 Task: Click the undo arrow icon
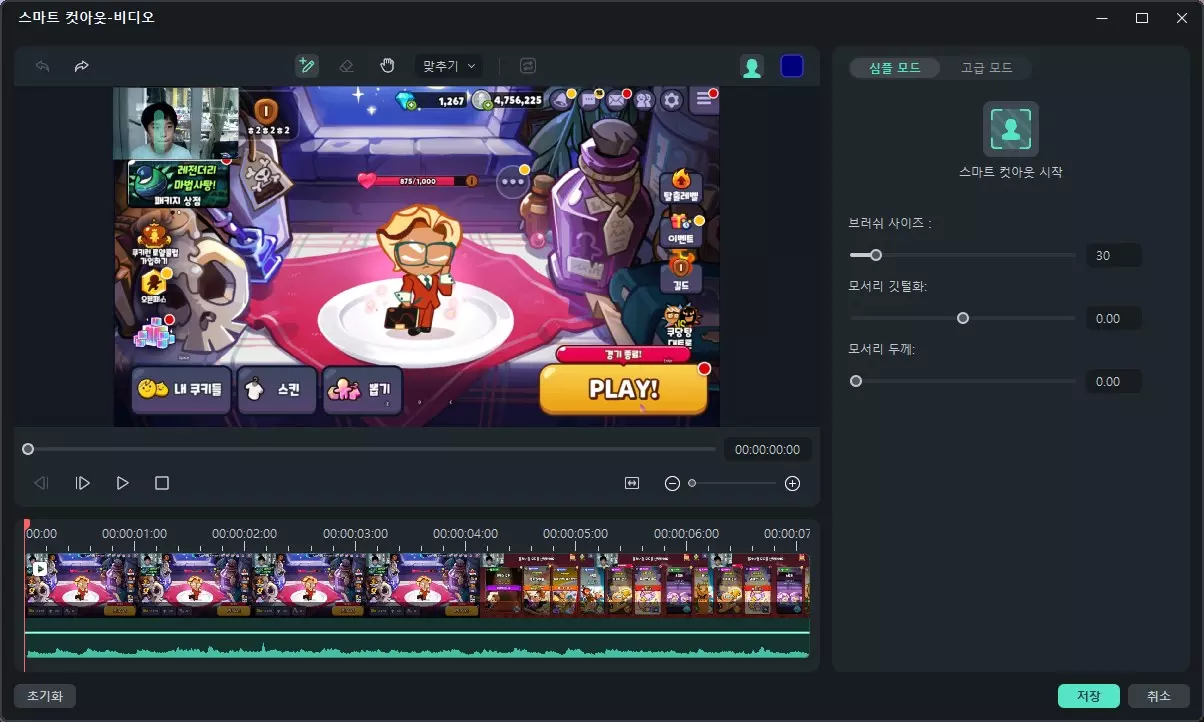point(43,66)
